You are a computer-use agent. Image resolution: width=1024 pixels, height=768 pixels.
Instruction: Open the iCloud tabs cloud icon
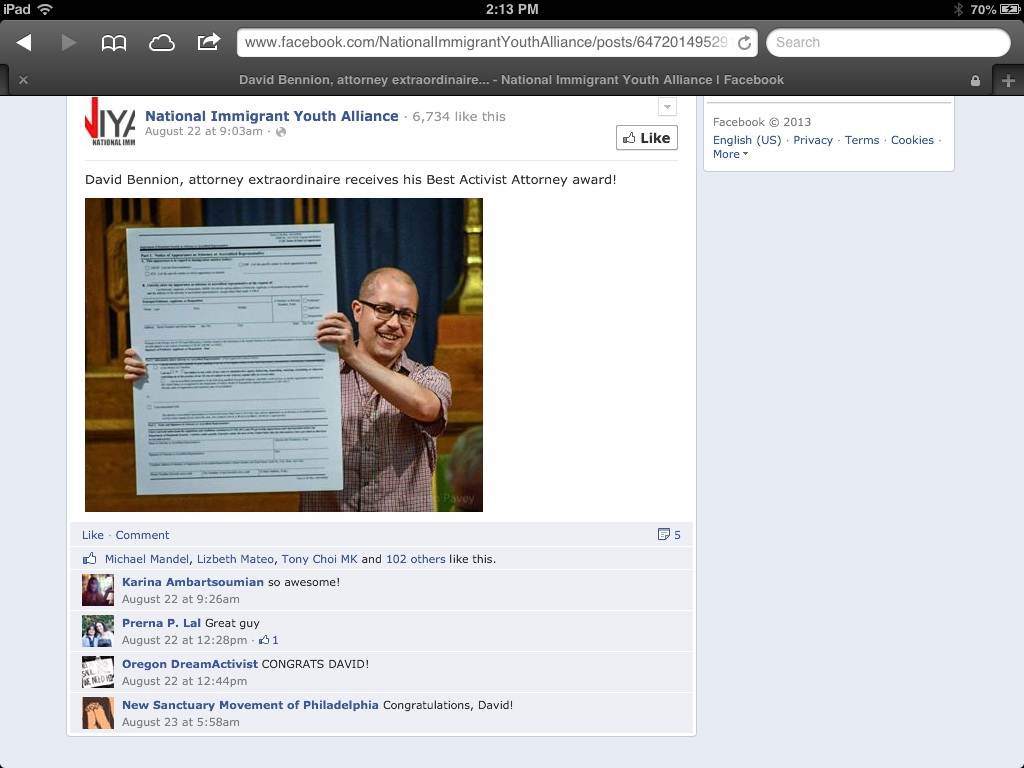(x=161, y=43)
